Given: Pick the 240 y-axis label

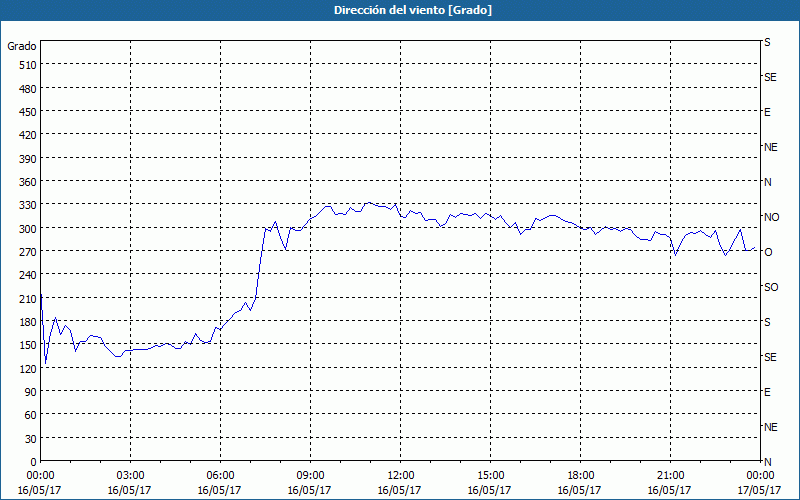Looking at the screenshot, I should click(x=28, y=276).
